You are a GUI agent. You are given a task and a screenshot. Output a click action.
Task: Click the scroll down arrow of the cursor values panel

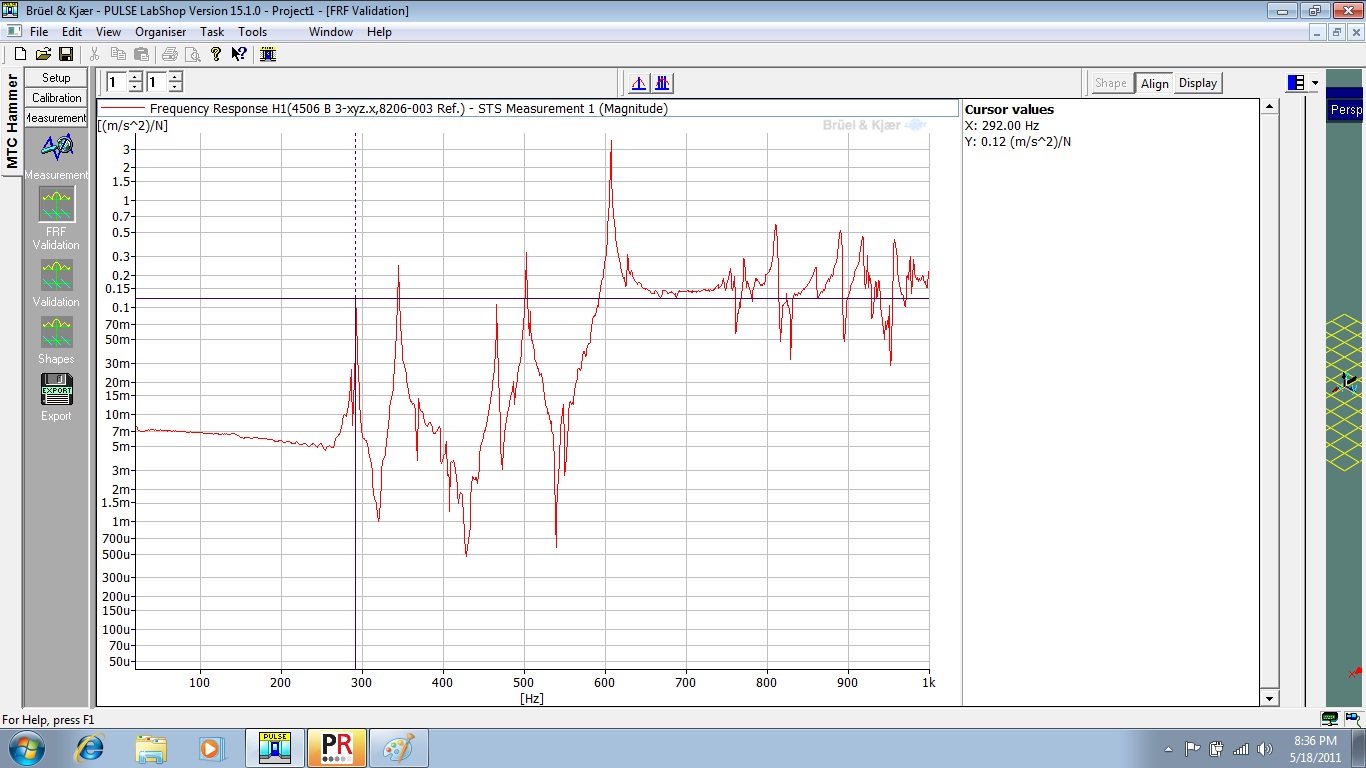pyautogui.click(x=1269, y=698)
